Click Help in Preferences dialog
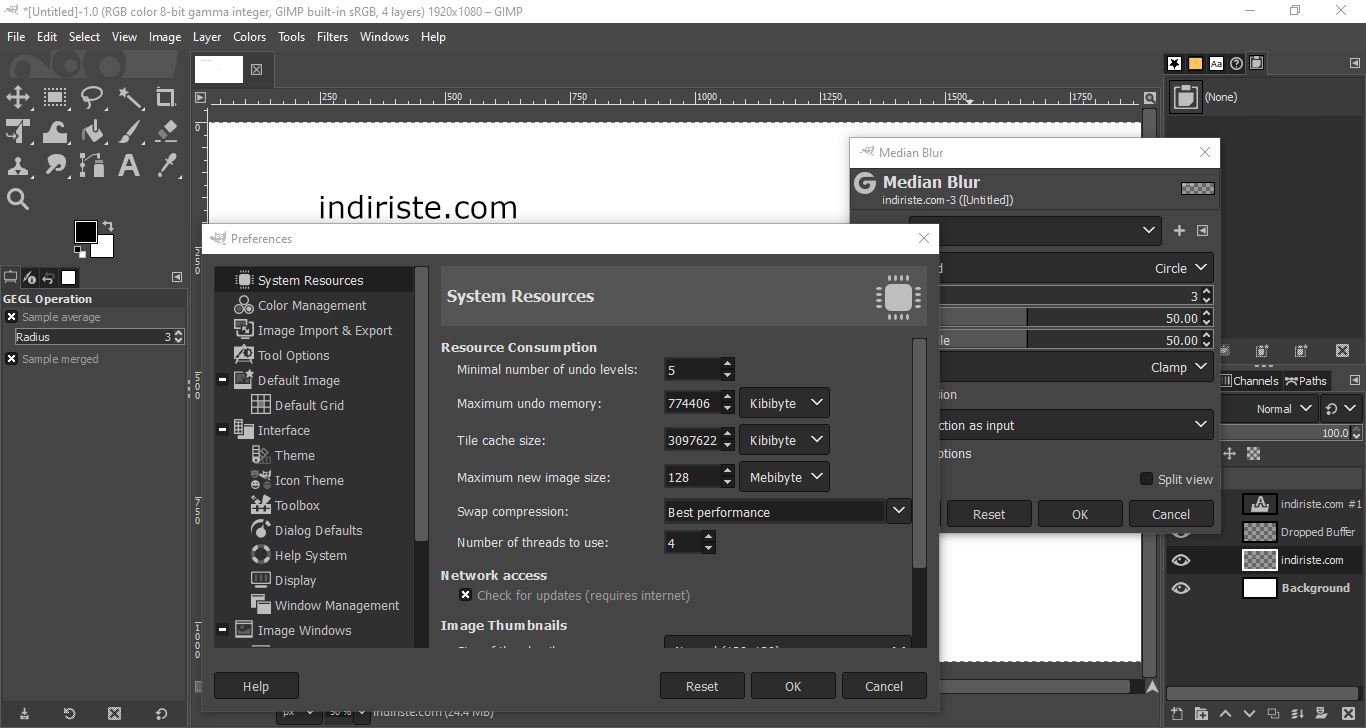The height and width of the screenshot is (728, 1366). (256, 686)
